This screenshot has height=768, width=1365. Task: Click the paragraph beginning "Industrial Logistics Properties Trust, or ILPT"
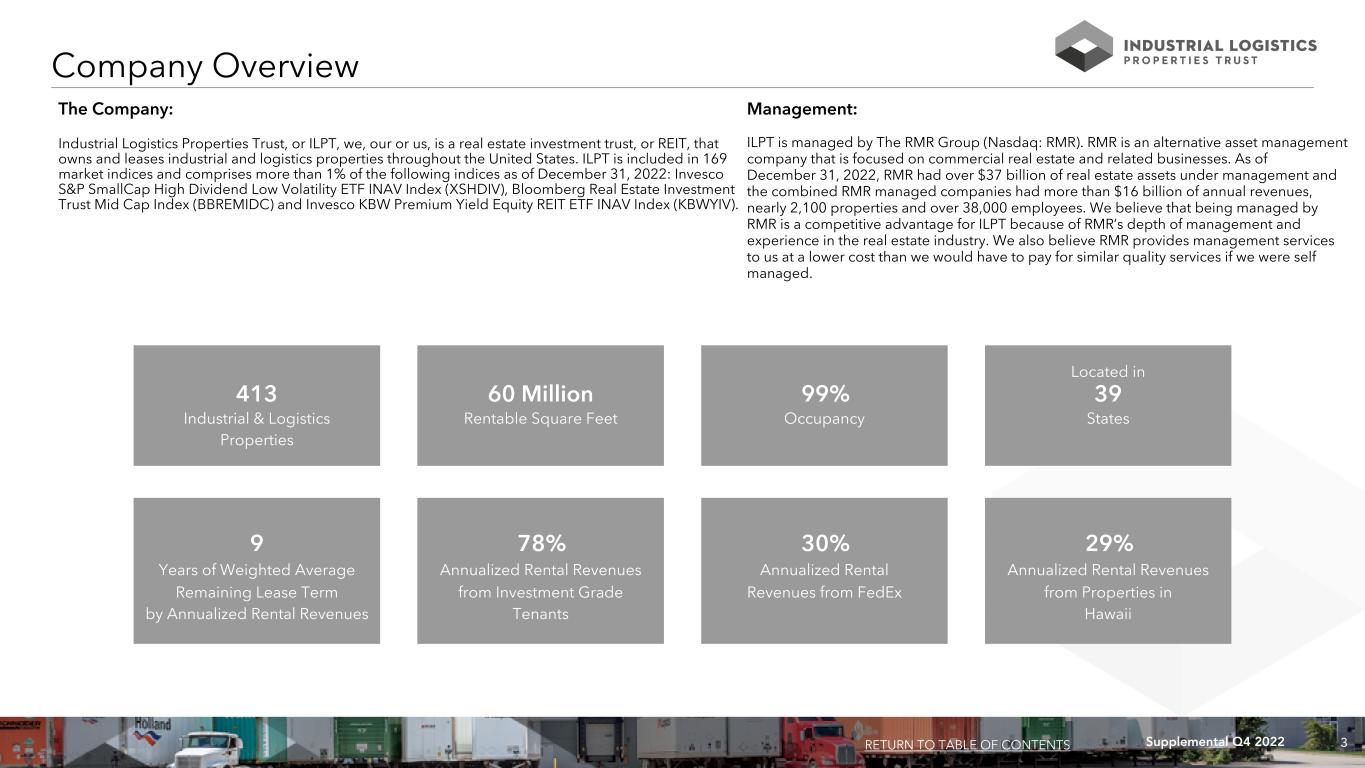tap(398, 174)
